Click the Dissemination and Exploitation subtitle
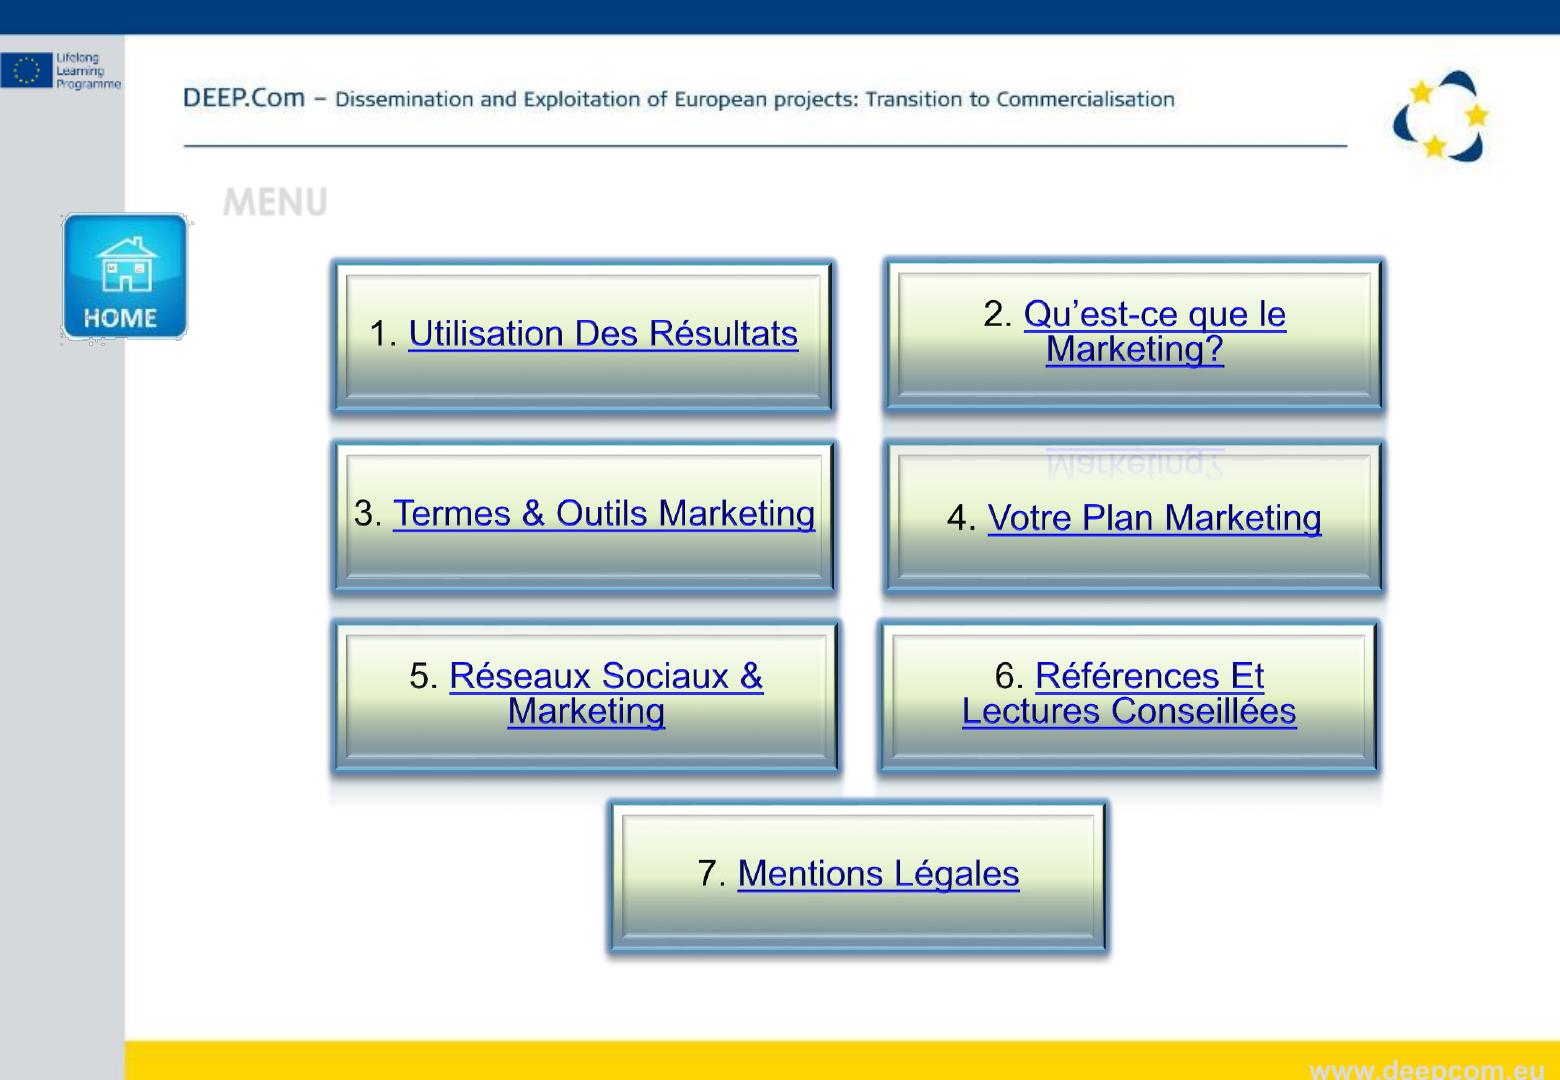 (x=754, y=100)
